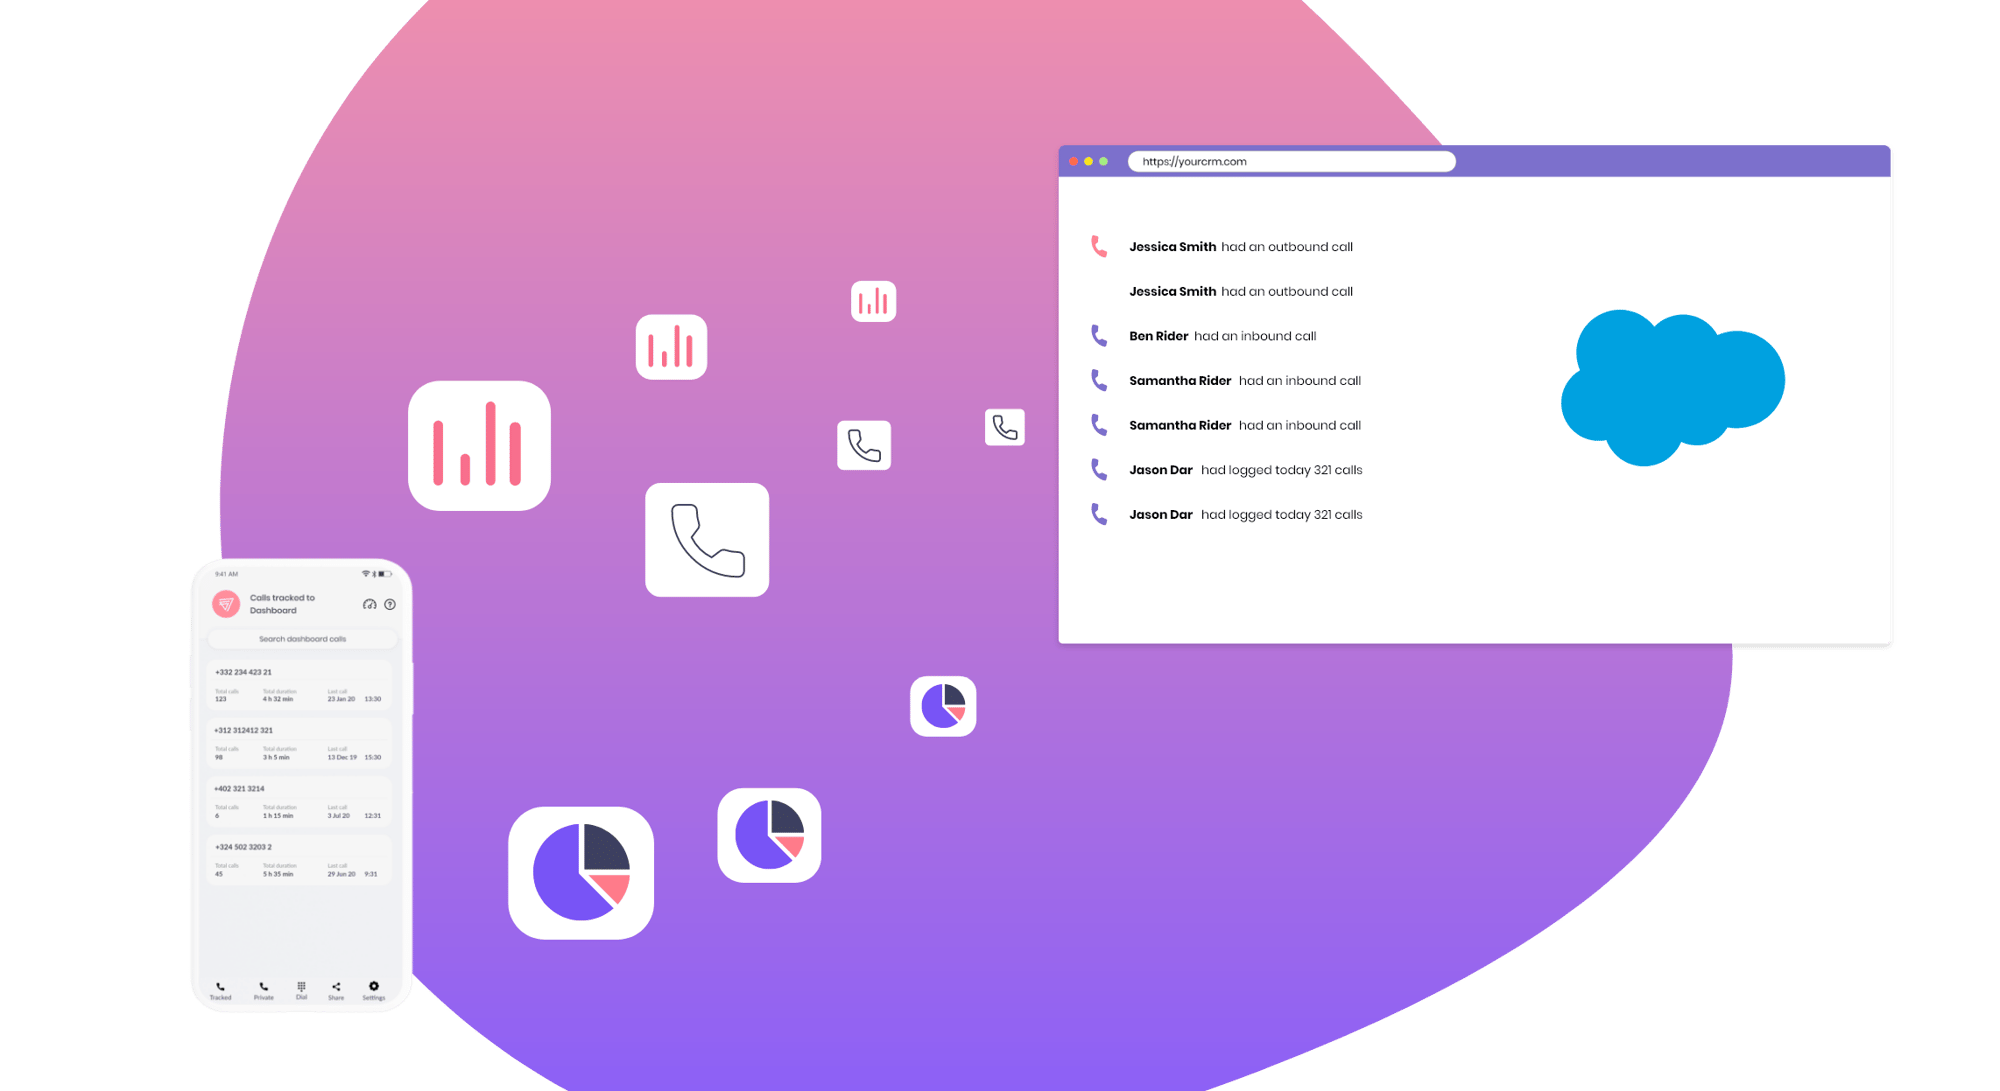Image resolution: width=2000 pixels, height=1091 pixels.
Task: Open the +312 312412 321 call card
Action: 298,744
